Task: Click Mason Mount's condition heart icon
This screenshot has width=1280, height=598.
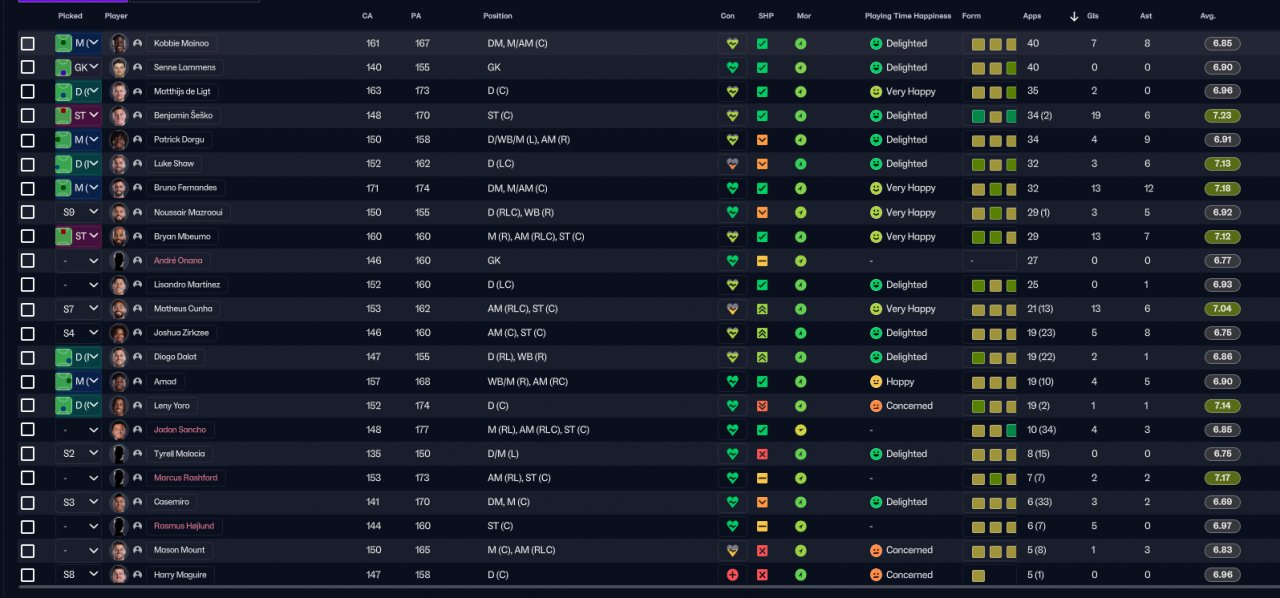Action: [x=732, y=550]
